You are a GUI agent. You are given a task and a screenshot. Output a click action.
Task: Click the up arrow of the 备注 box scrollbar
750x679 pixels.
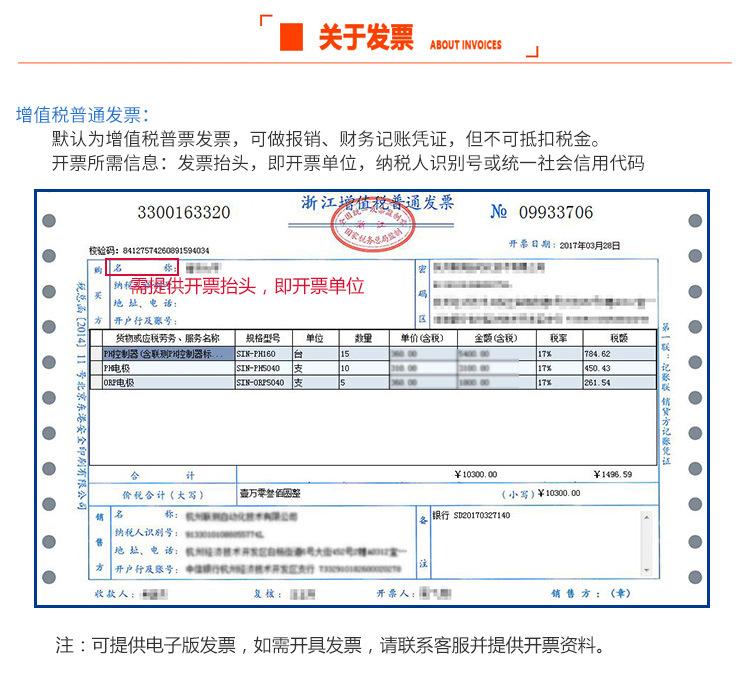pyautogui.click(x=646, y=517)
